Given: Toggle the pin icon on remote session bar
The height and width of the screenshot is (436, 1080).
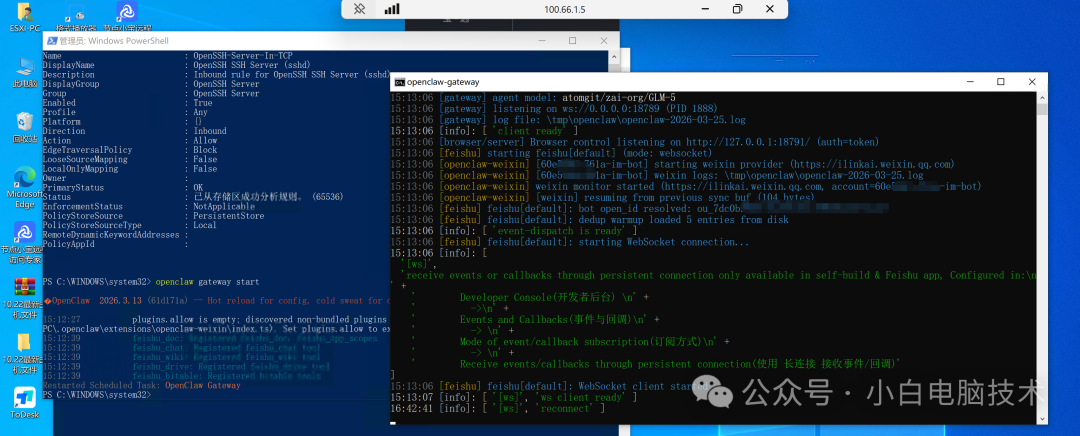Looking at the screenshot, I should click(359, 9).
